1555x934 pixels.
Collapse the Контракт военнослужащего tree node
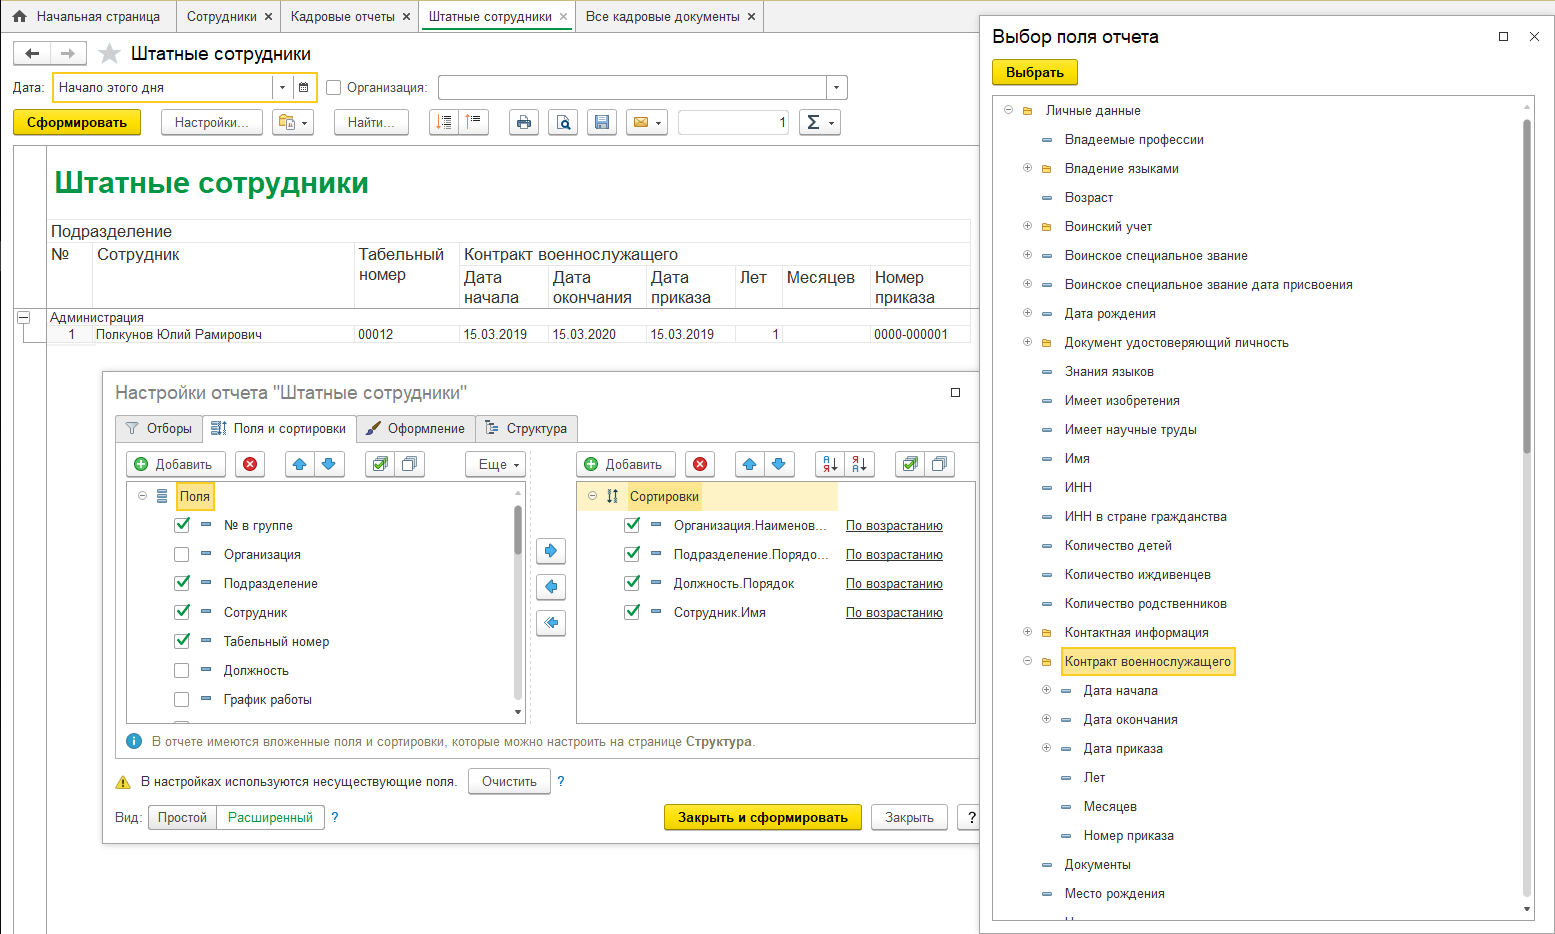(x=1027, y=661)
